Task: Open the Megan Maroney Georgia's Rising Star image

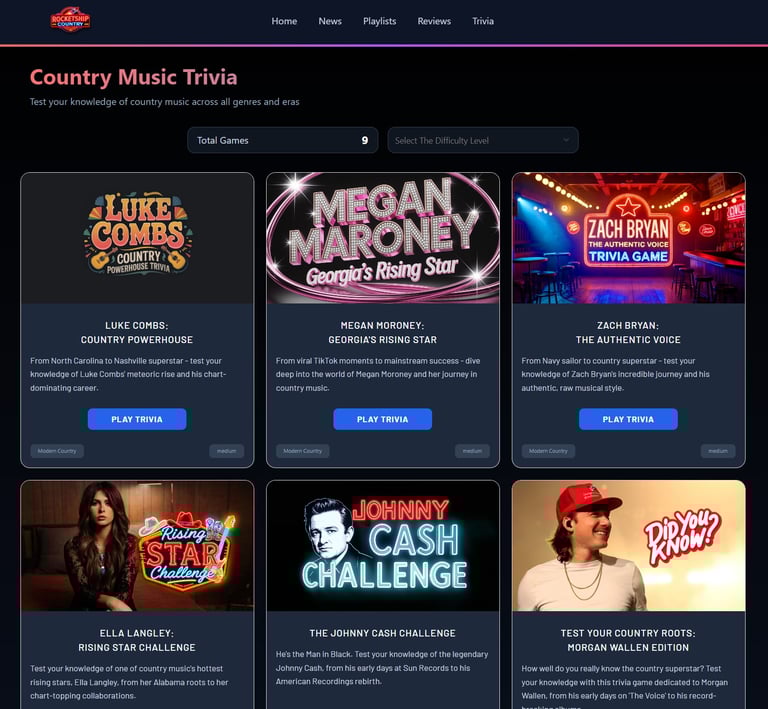Action: pyautogui.click(x=383, y=238)
